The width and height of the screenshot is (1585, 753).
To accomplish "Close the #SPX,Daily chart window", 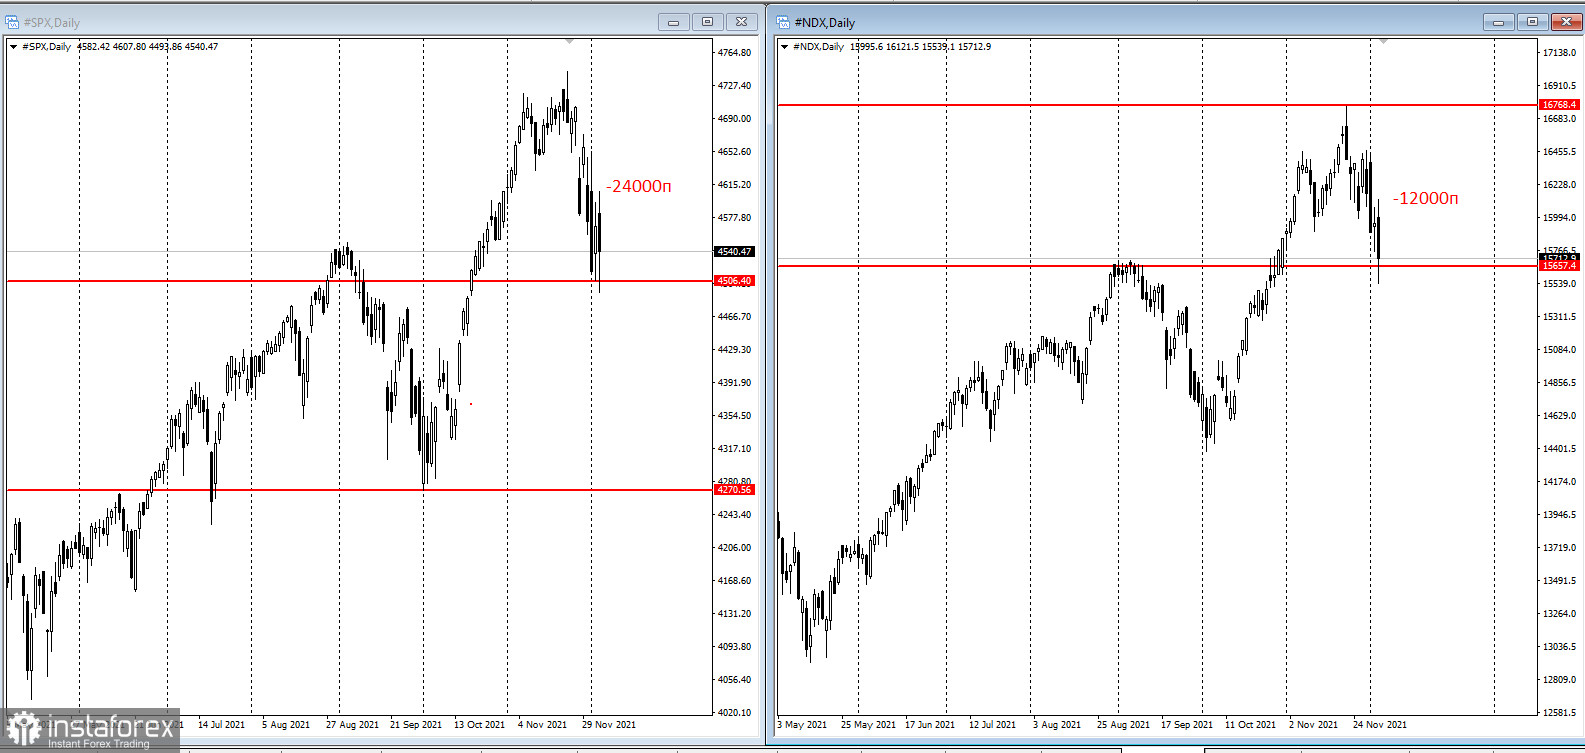I will [741, 22].
